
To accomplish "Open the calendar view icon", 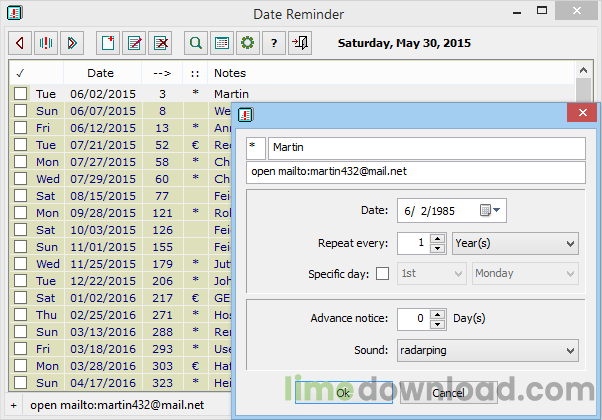I will point(222,43).
